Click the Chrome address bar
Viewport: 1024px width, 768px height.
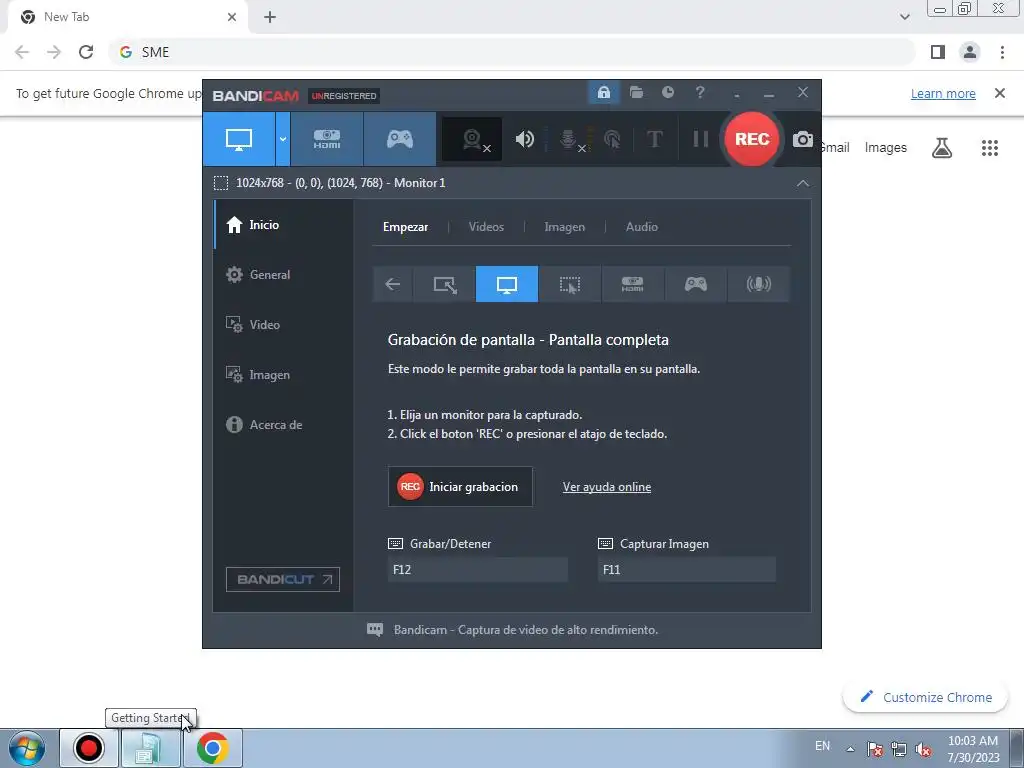pyautogui.click(x=512, y=52)
